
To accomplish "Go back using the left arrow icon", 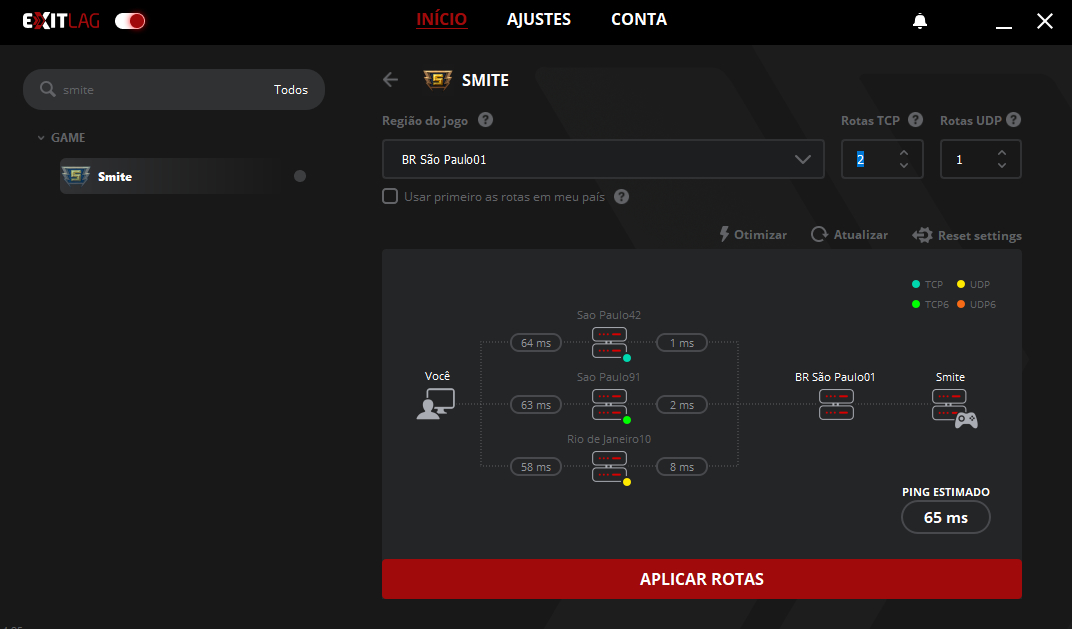I will tap(391, 80).
